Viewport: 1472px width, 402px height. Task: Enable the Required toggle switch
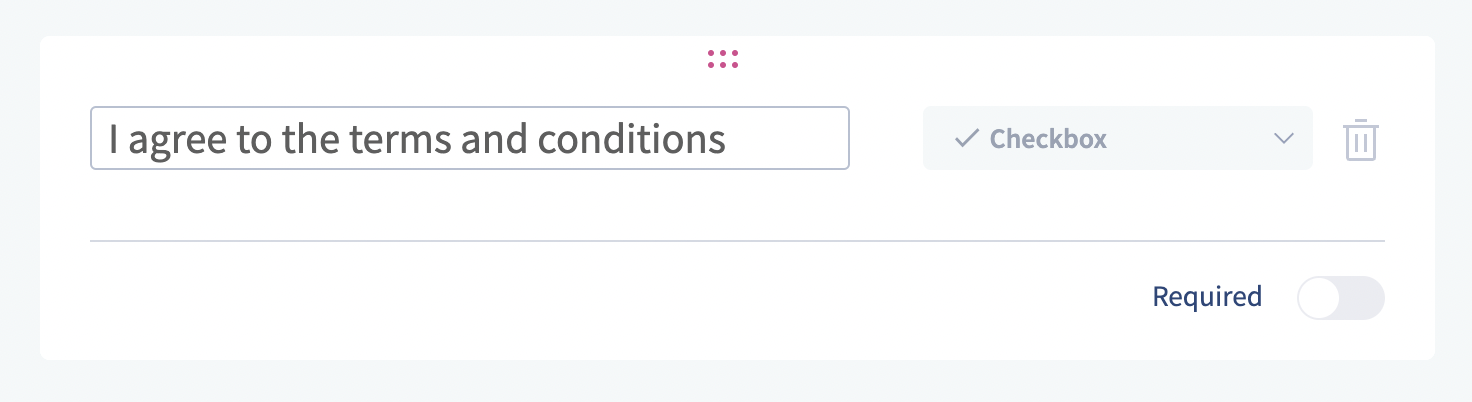point(1340,298)
